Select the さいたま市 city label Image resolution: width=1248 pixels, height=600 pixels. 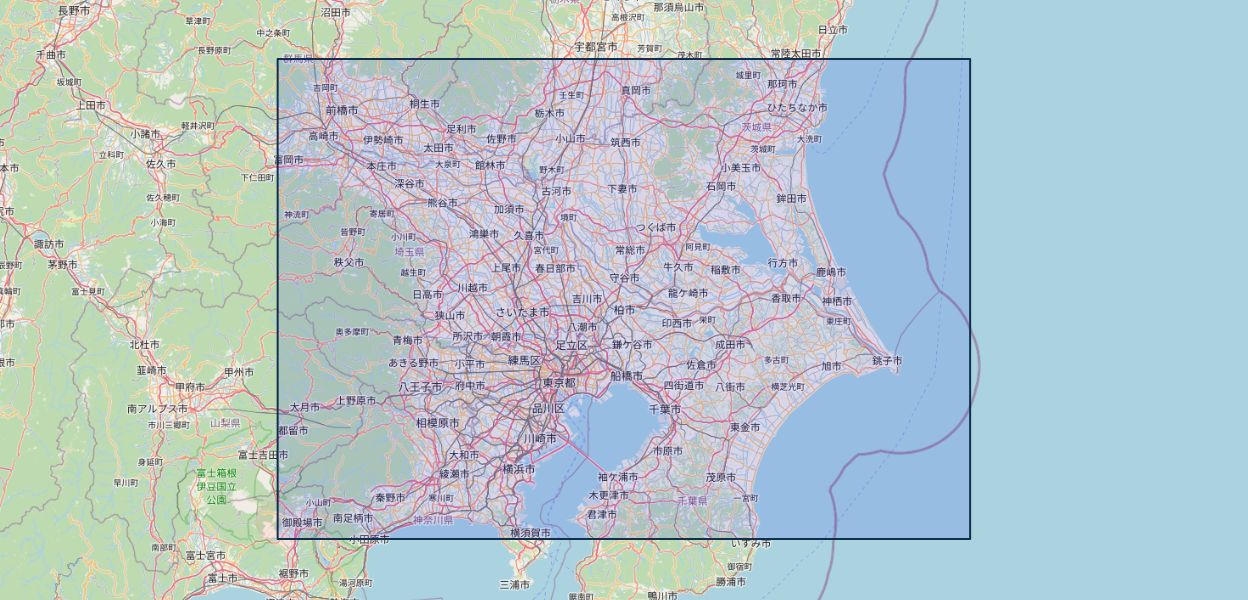pyautogui.click(x=523, y=313)
